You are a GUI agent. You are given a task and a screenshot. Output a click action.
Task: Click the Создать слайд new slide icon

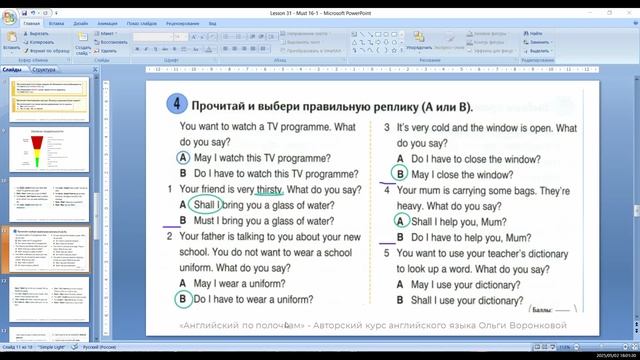[x=82, y=37]
